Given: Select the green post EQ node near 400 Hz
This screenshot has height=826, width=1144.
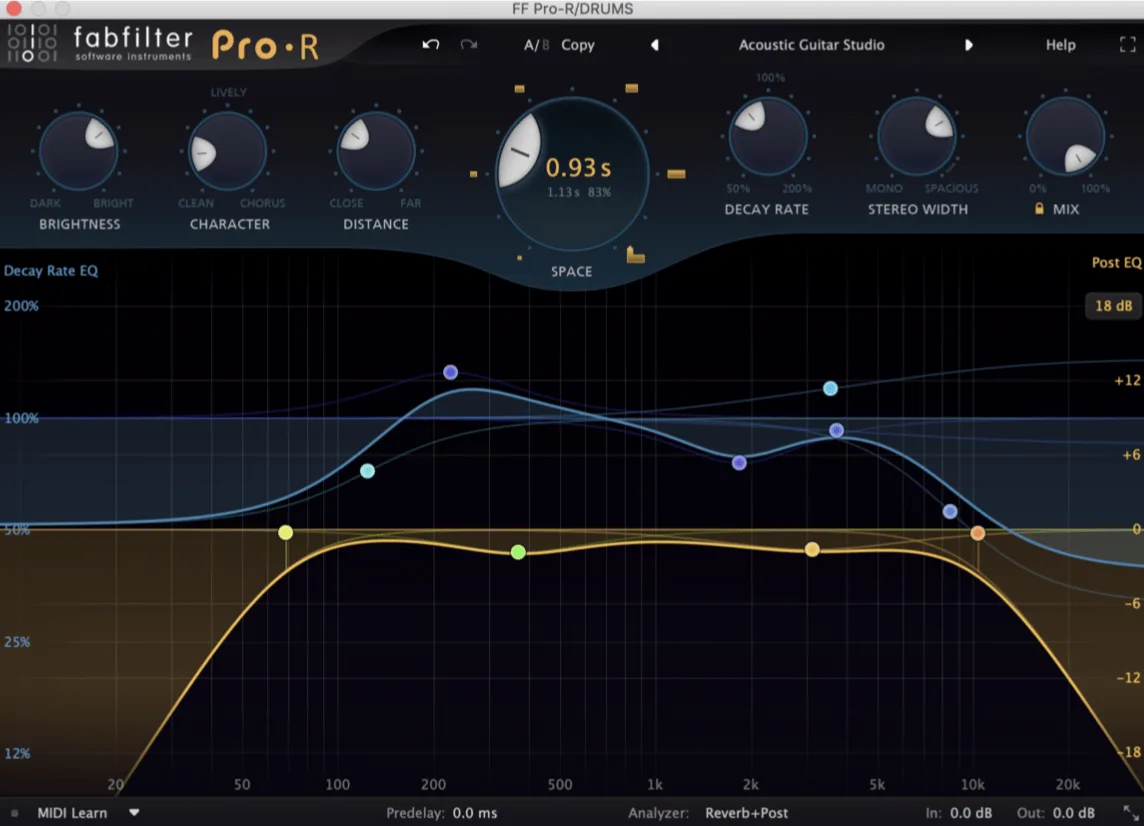Looking at the screenshot, I should coord(518,552).
